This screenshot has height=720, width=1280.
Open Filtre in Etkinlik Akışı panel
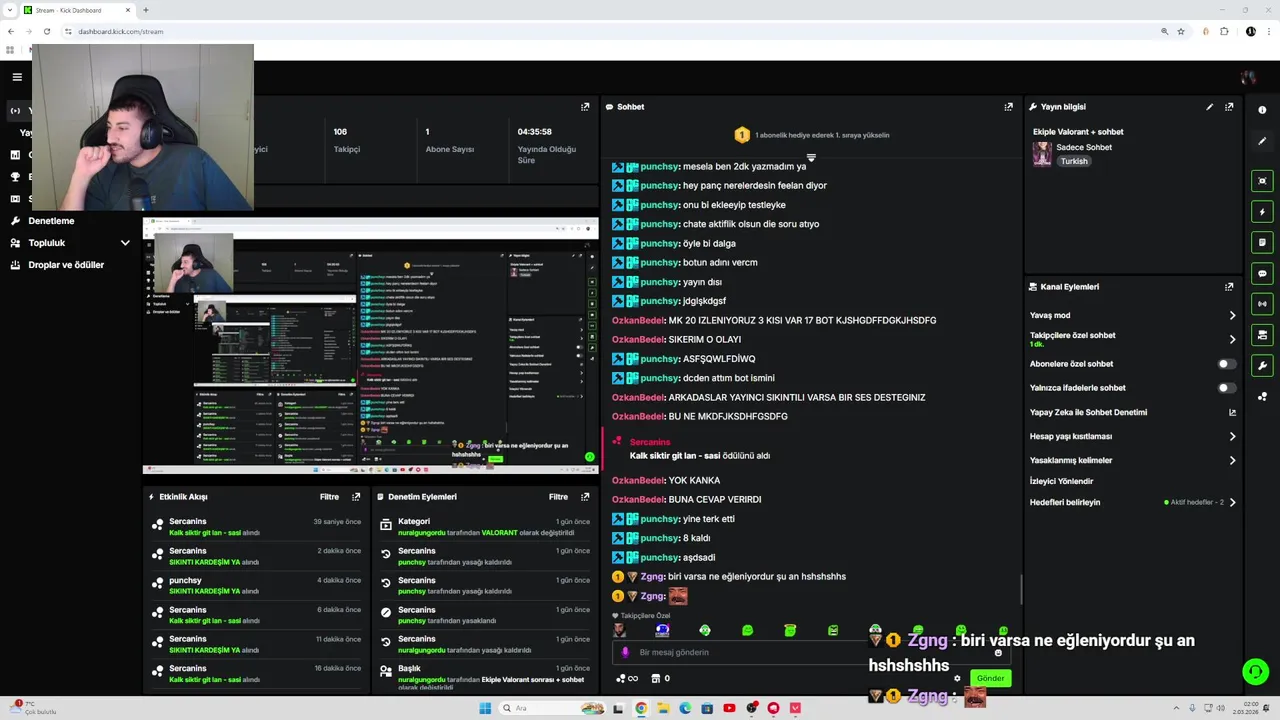pyautogui.click(x=329, y=497)
